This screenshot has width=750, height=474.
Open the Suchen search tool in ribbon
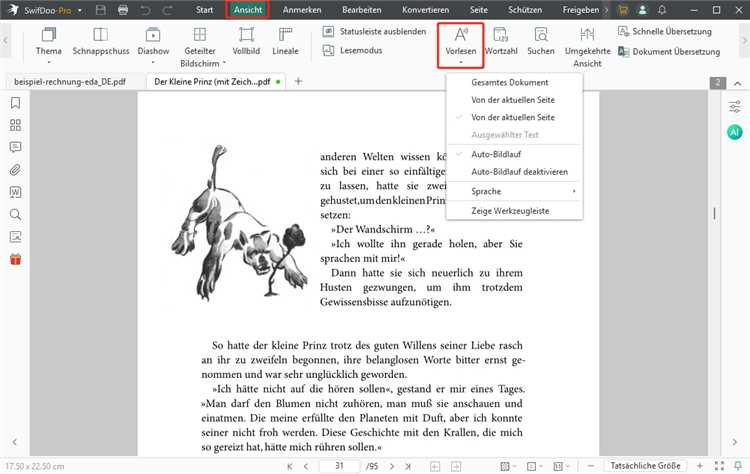(x=540, y=41)
